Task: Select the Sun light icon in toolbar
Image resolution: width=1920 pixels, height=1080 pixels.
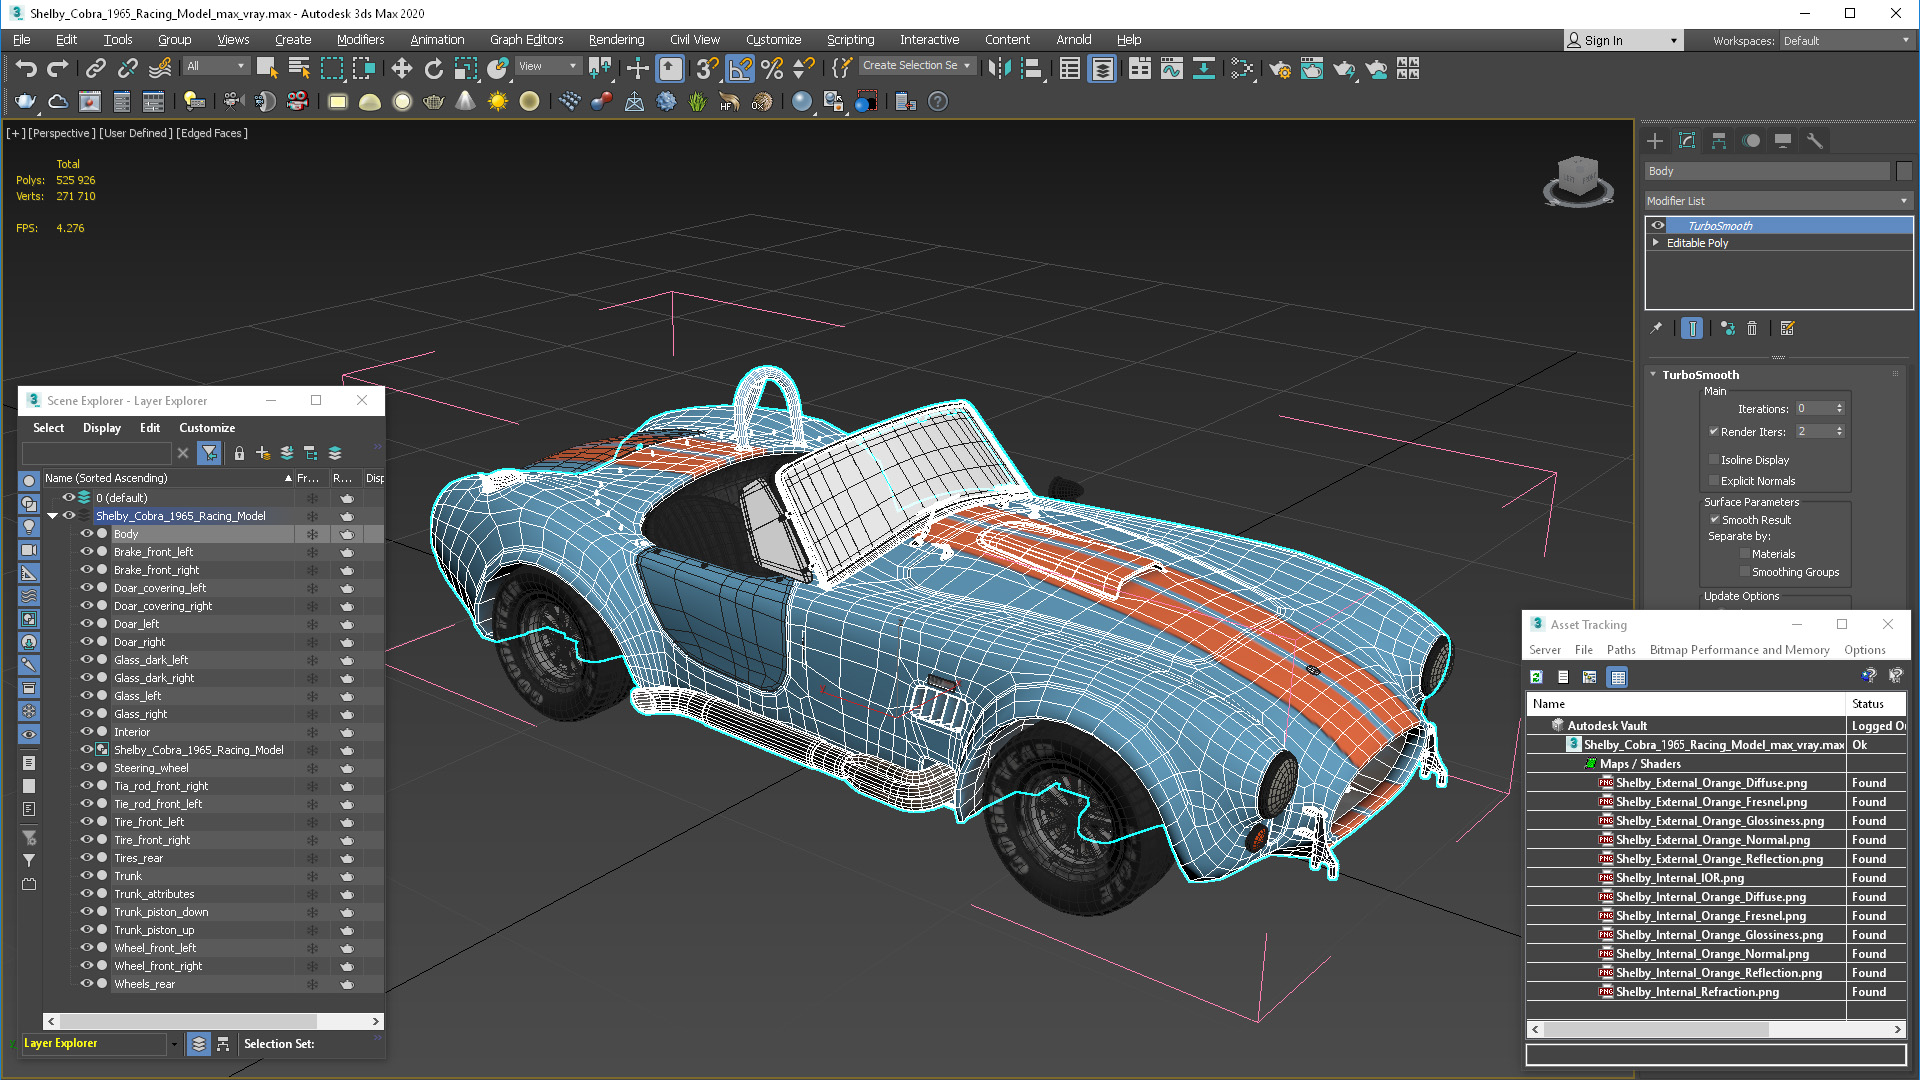Action: pyautogui.click(x=497, y=101)
